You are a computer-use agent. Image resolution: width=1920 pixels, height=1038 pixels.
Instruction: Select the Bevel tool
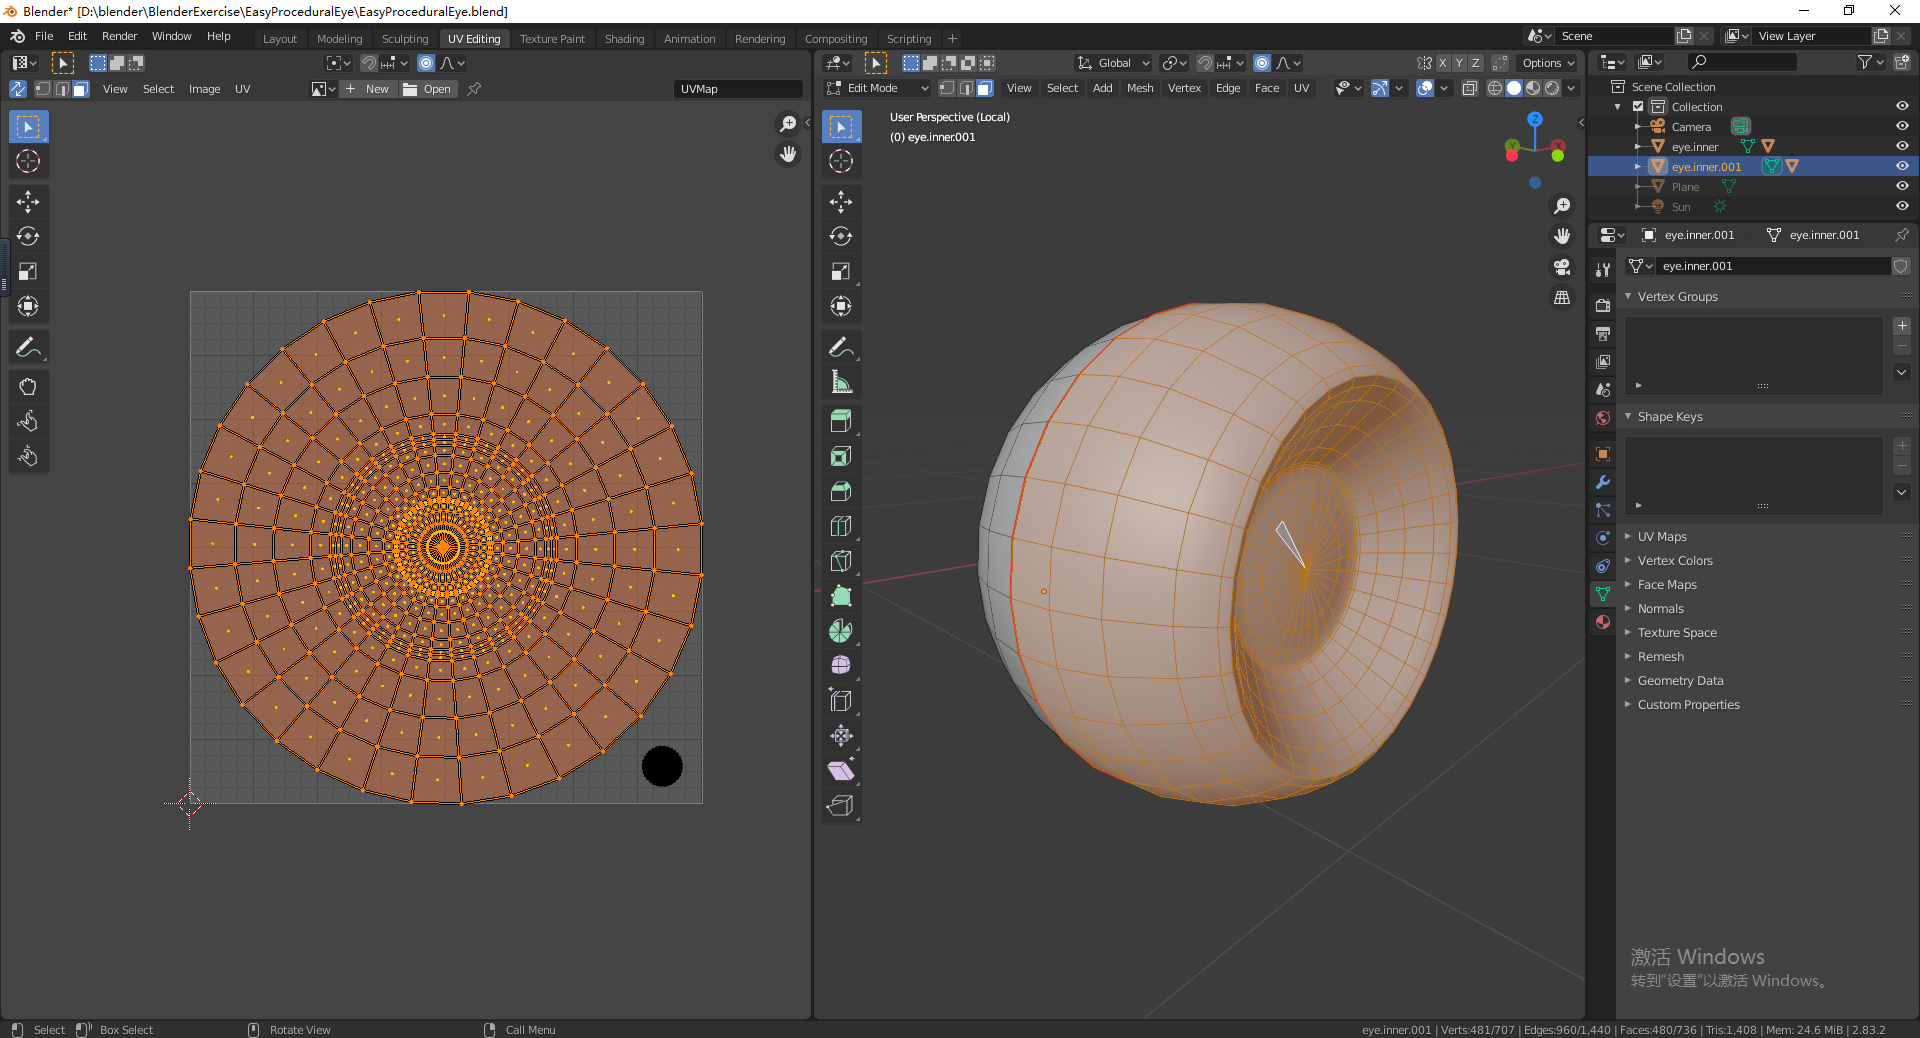click(841, 491)
